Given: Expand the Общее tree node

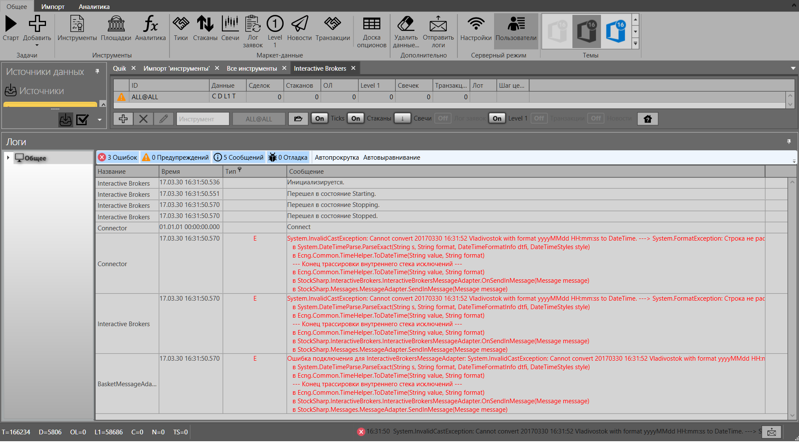Looking at the screenshot, I should [8, 158].
